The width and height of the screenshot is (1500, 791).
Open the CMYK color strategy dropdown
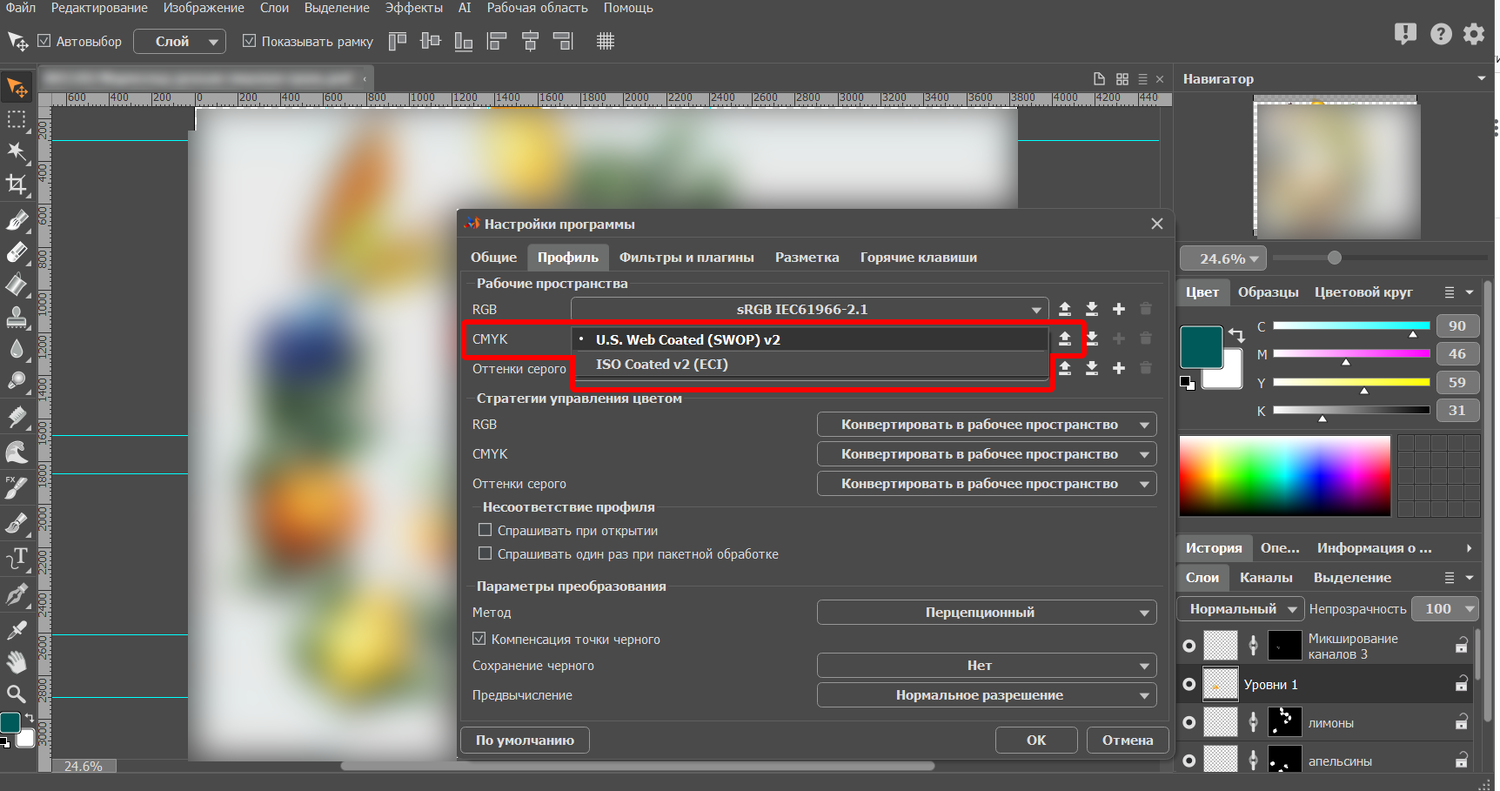point(986,454)
